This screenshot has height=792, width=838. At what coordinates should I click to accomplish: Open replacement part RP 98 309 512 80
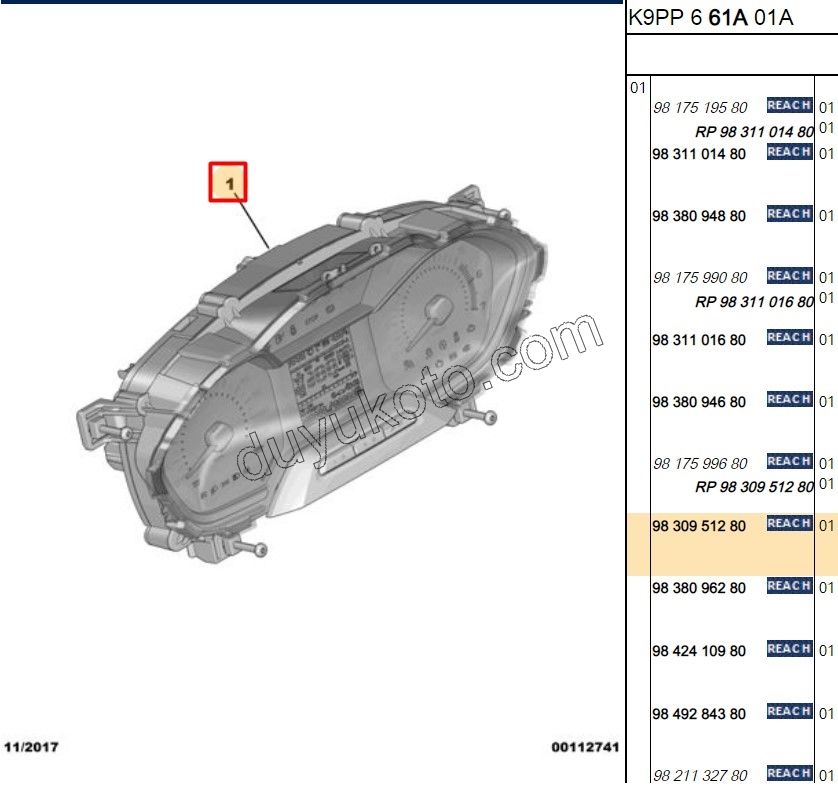tap(754, 487)
